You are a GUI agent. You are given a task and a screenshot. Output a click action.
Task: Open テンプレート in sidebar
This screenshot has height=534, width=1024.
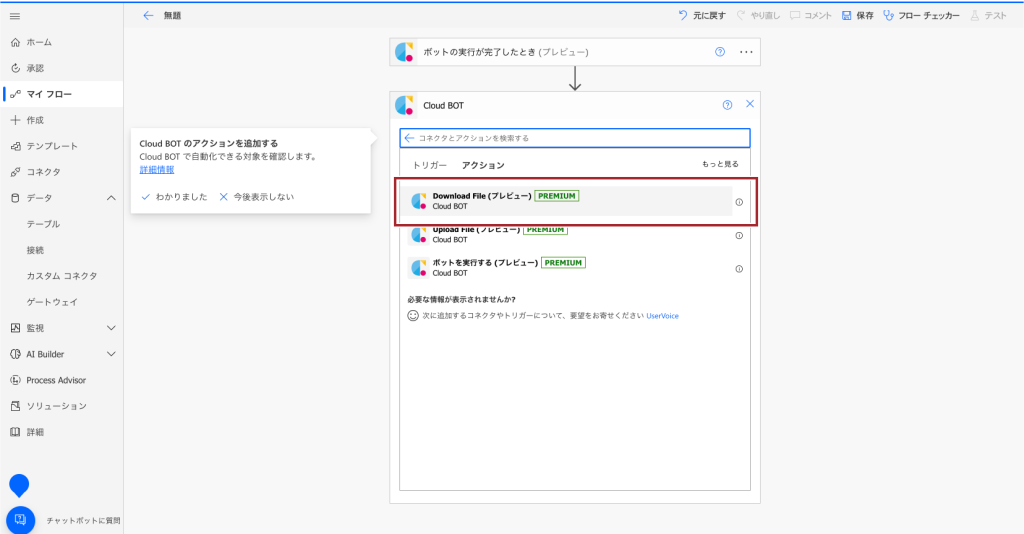pyautogui.click(x=52, y=146)
